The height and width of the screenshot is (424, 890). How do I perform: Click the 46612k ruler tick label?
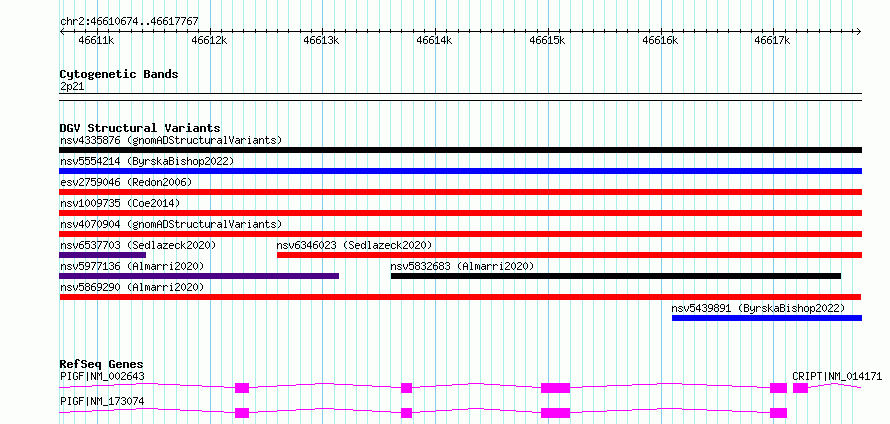(x=209, y=40)
